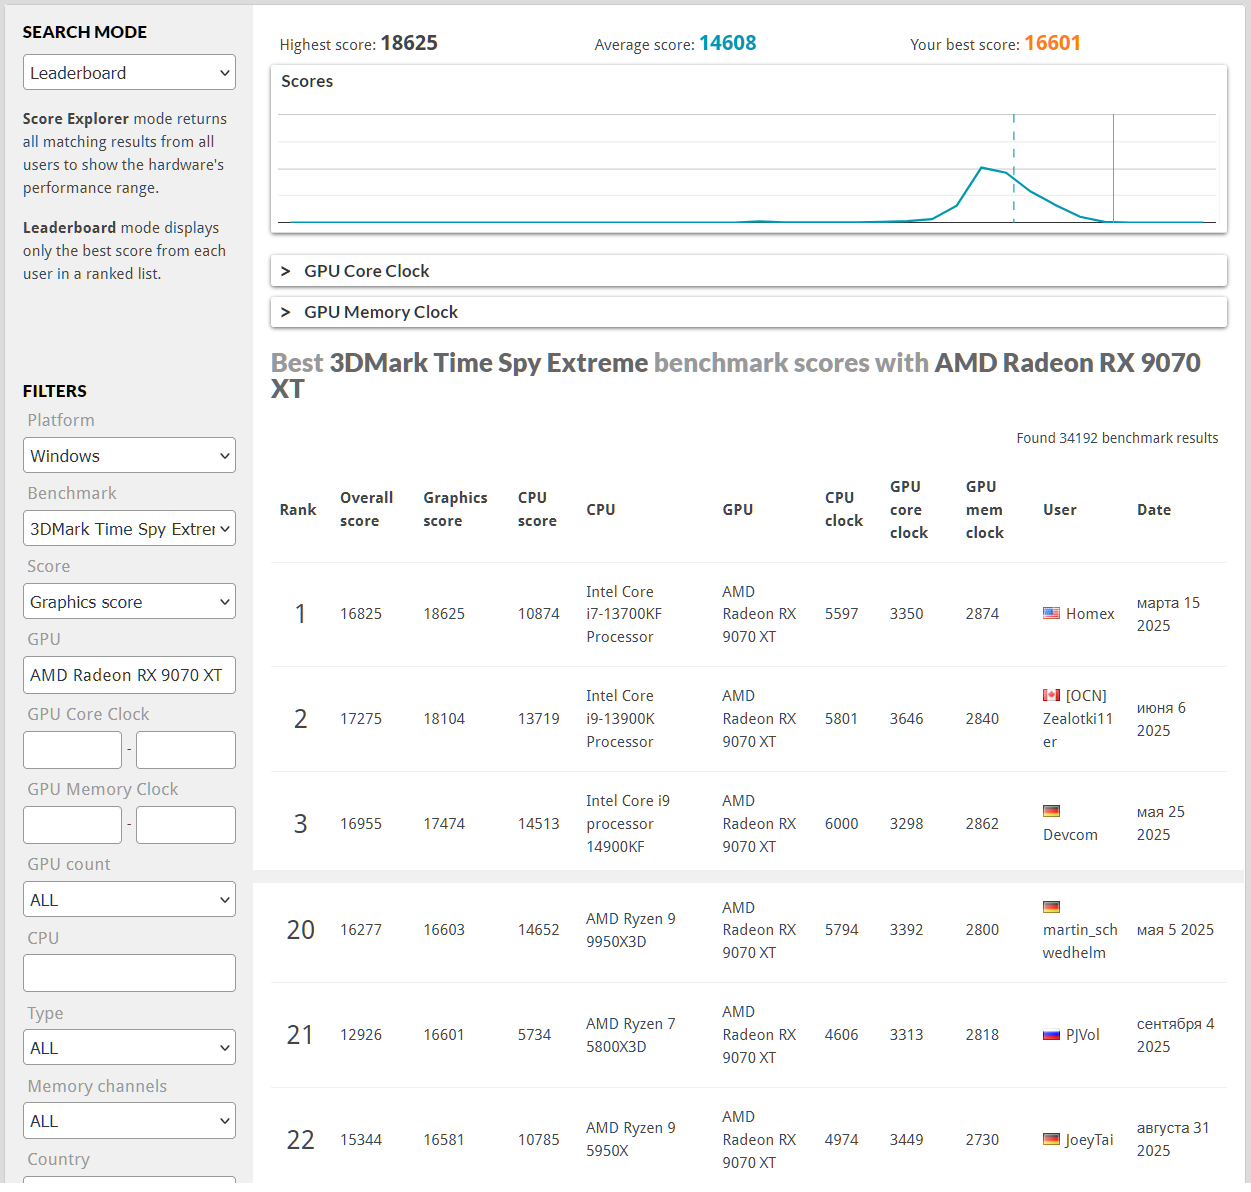
Task: Click the flag above martin_schwedhelm
Action: pos(1051,907)
